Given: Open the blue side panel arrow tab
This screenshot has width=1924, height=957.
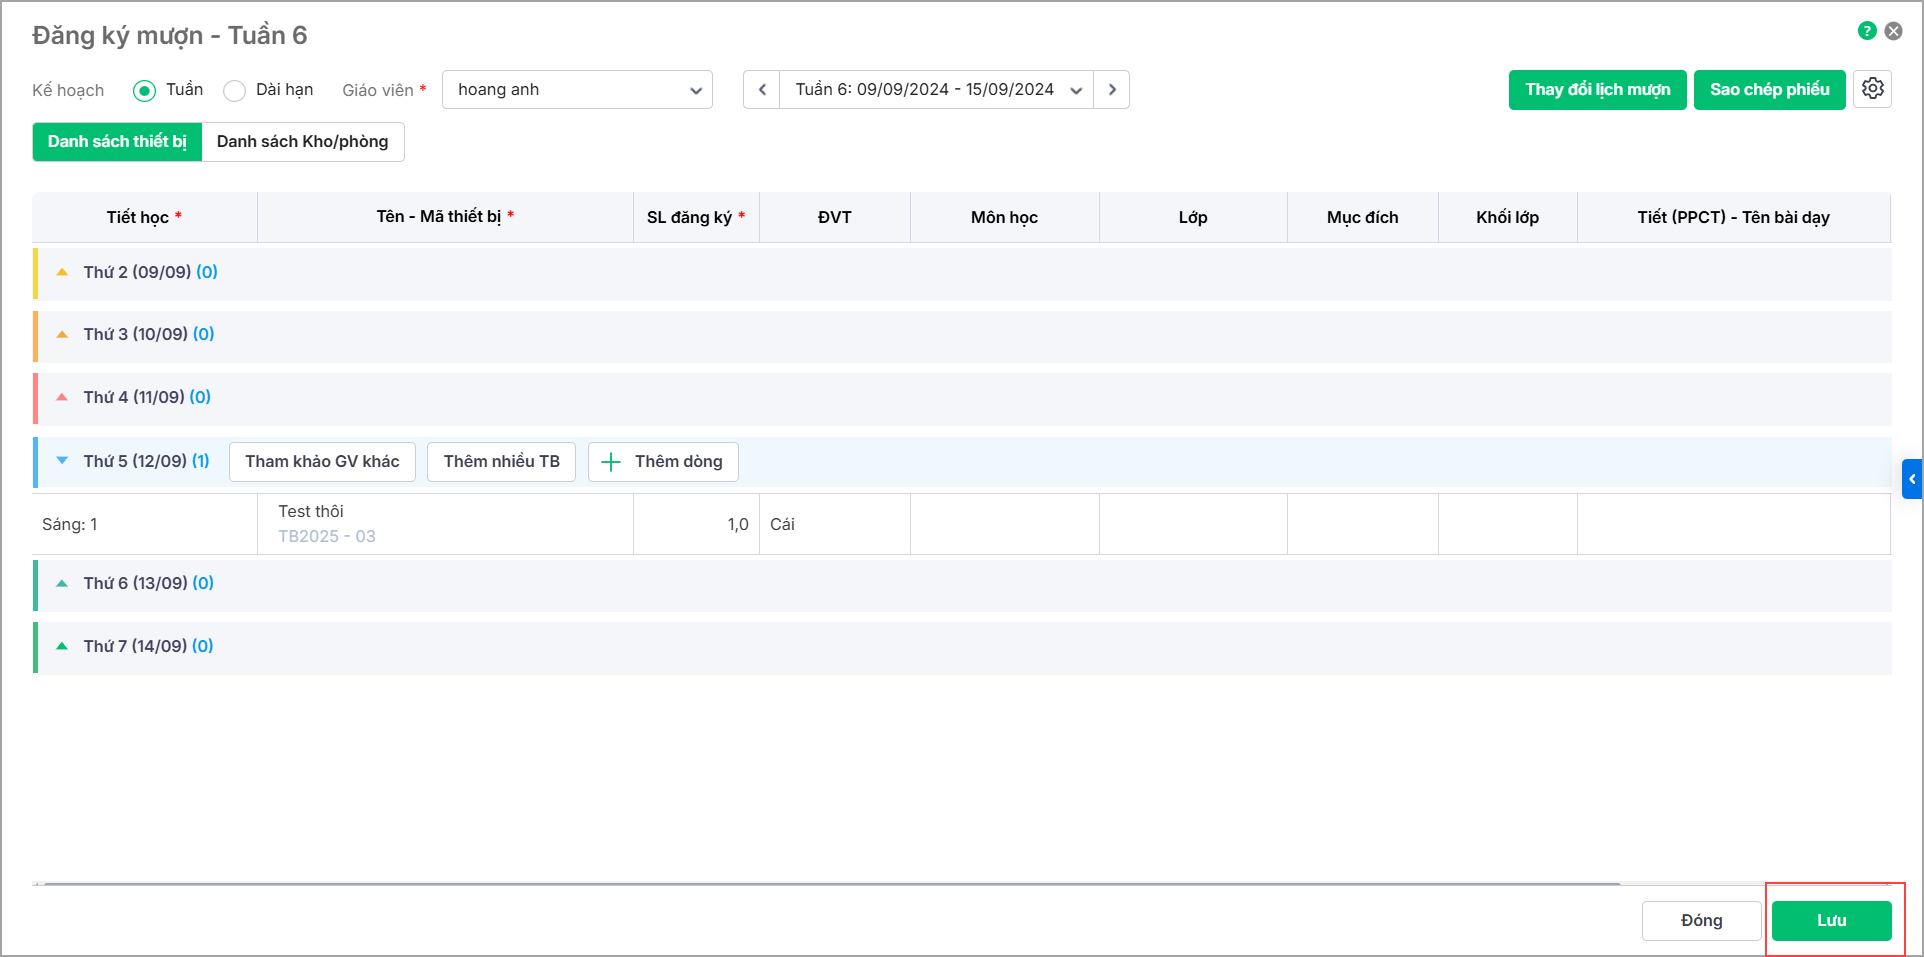Looking at the screenshot, I should tap(1911, 479).
